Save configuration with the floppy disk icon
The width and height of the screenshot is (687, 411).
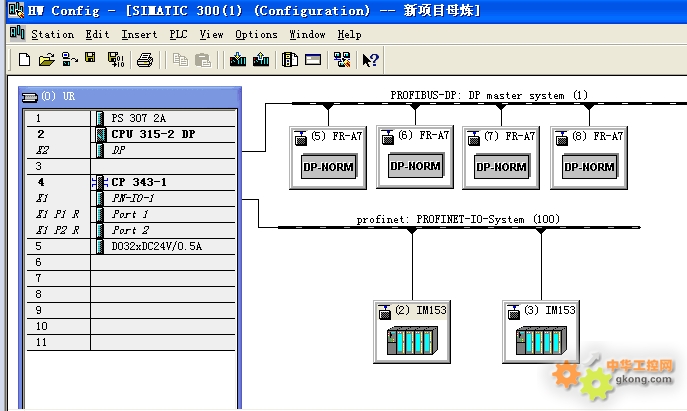point(90,58)
